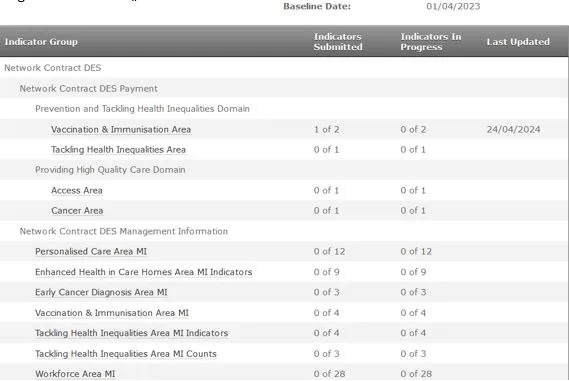Click '0 of 3' submitted for Early Cancer Diagnosis
This screenshot has width=569, height=381.
click(327, 292)
